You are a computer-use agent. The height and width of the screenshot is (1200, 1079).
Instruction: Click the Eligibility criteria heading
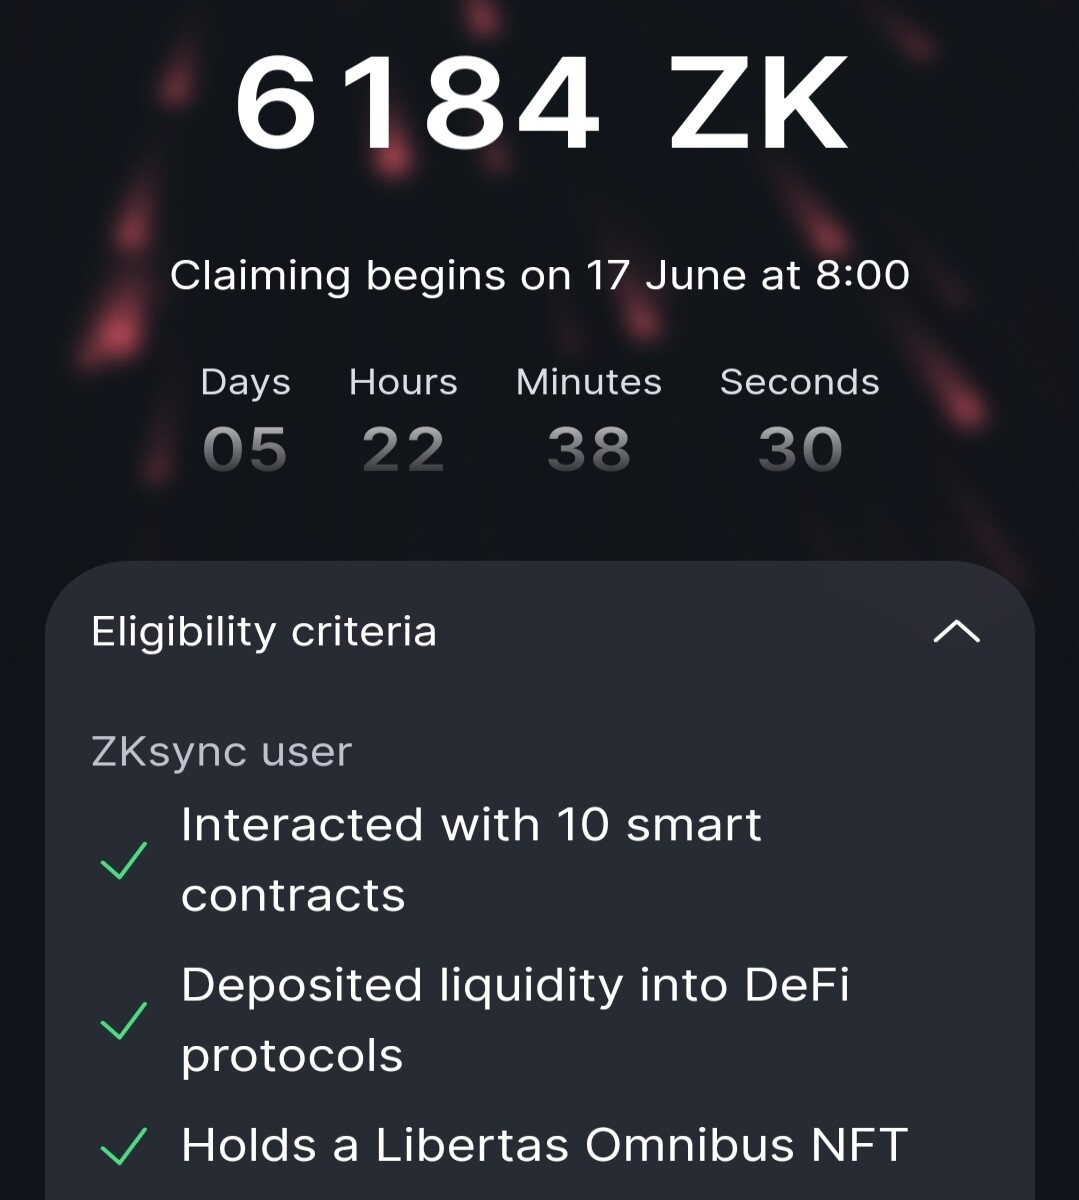tap(264, 632)
